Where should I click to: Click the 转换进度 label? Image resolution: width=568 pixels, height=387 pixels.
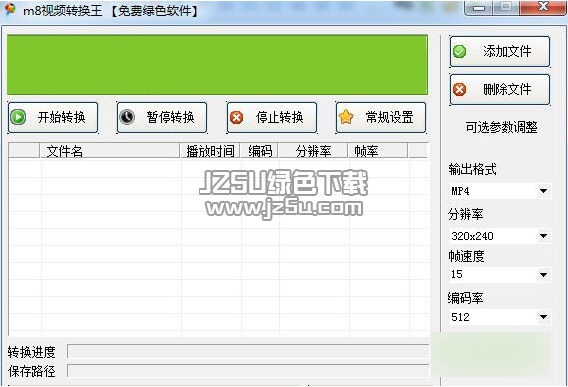tap(32, 352)
